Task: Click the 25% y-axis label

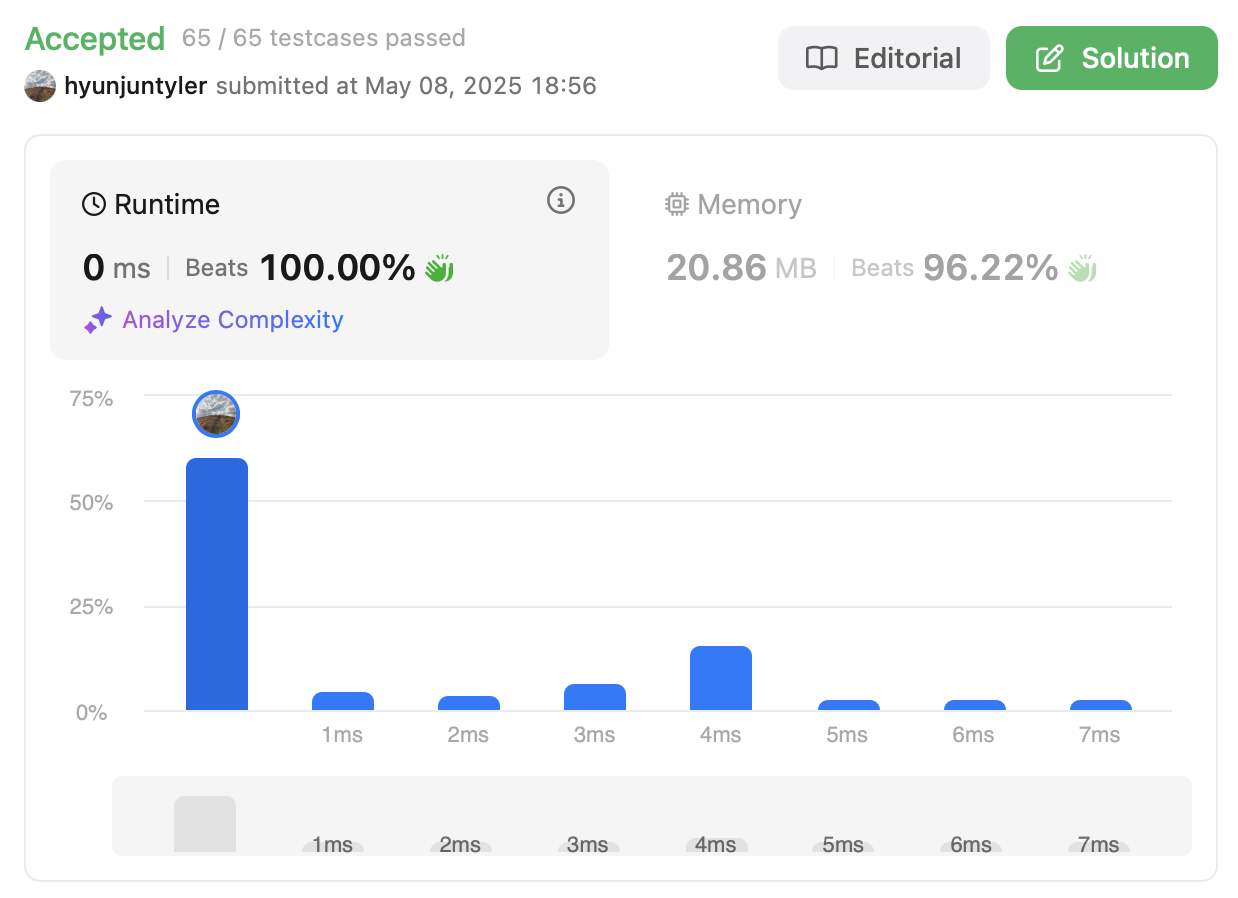Action: click(91, 607)
